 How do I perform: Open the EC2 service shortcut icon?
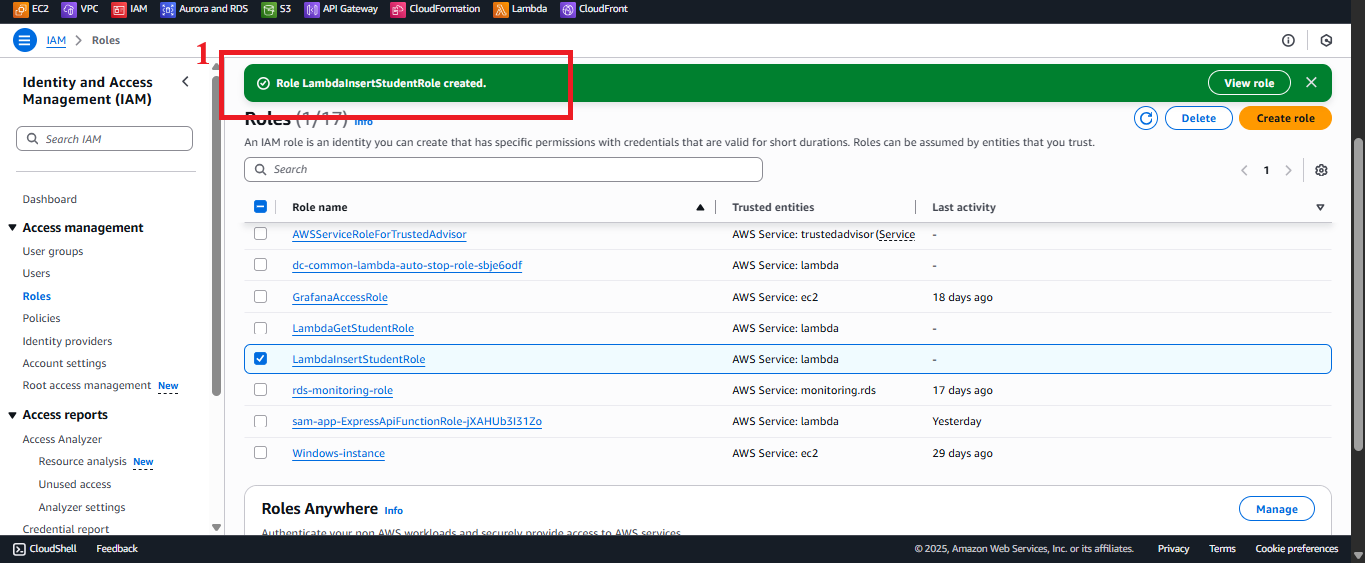tap(21, 9)
